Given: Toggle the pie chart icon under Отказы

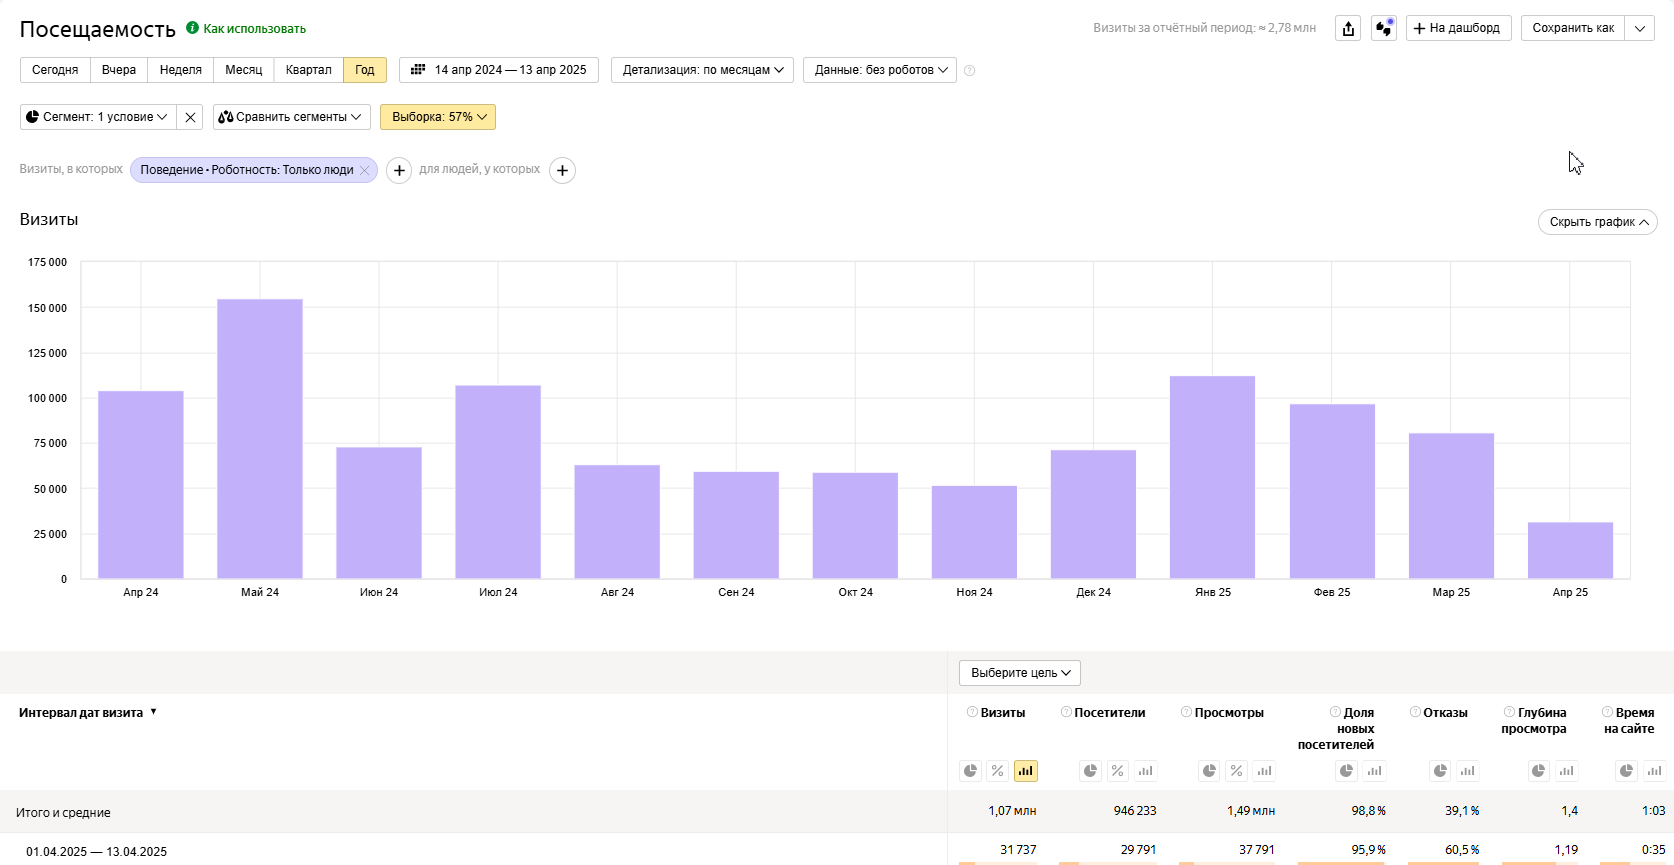Looking at the screenshot, I should click(1440, 771).
